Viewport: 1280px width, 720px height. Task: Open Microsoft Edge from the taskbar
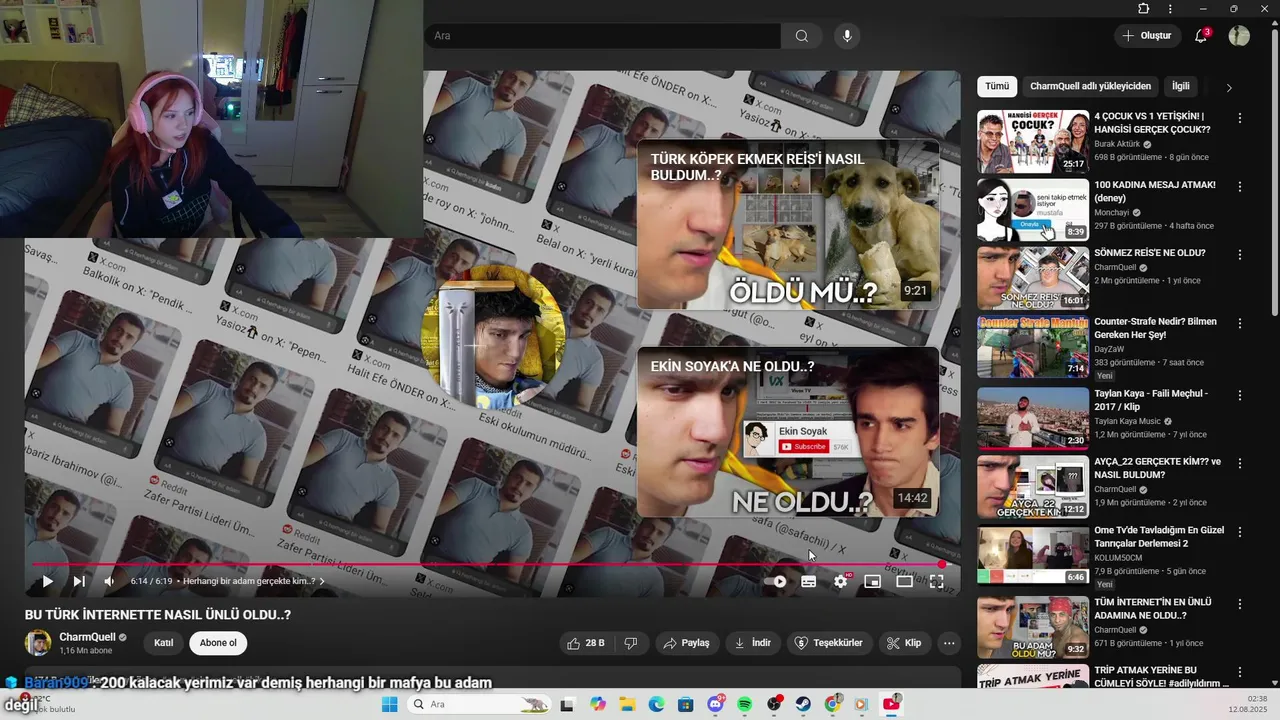click(656, 704)
